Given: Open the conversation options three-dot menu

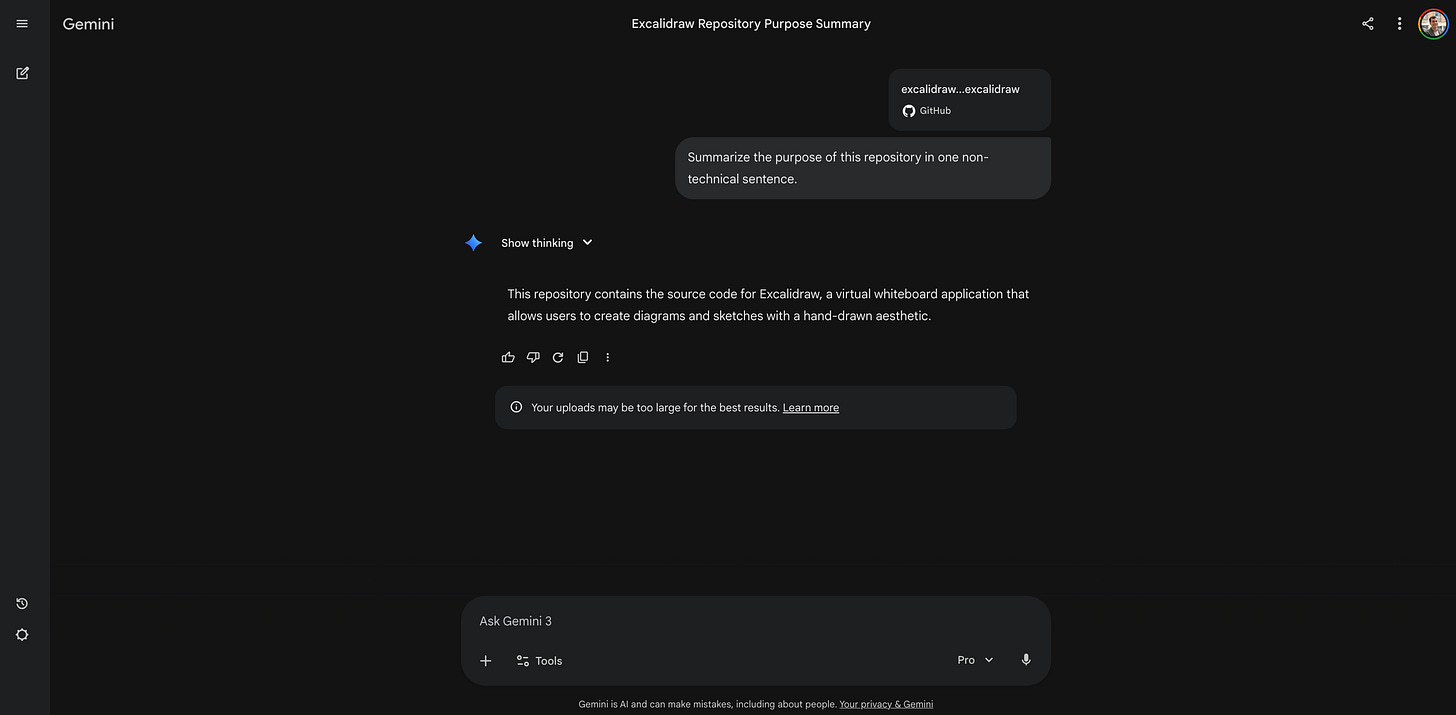Looking at the screenshot, I should click(1399, 23).
